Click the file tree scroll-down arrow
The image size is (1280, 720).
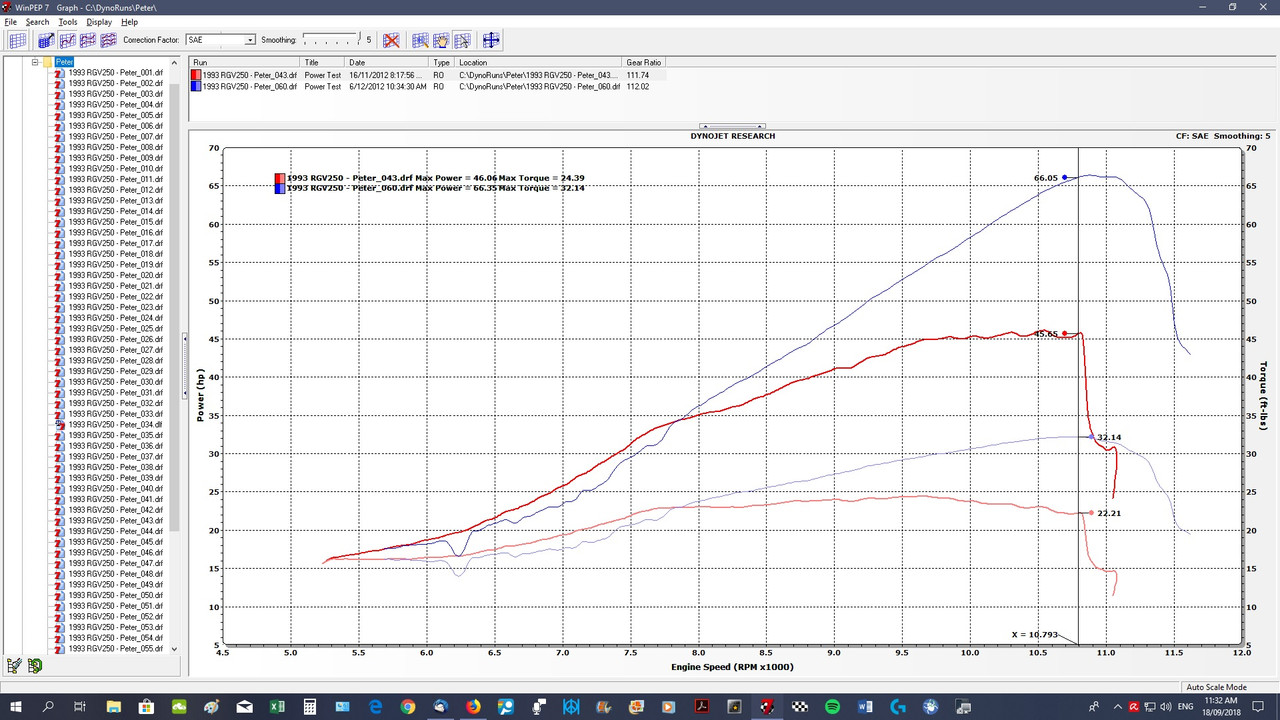pyautogui.click(x=175, y=649)
